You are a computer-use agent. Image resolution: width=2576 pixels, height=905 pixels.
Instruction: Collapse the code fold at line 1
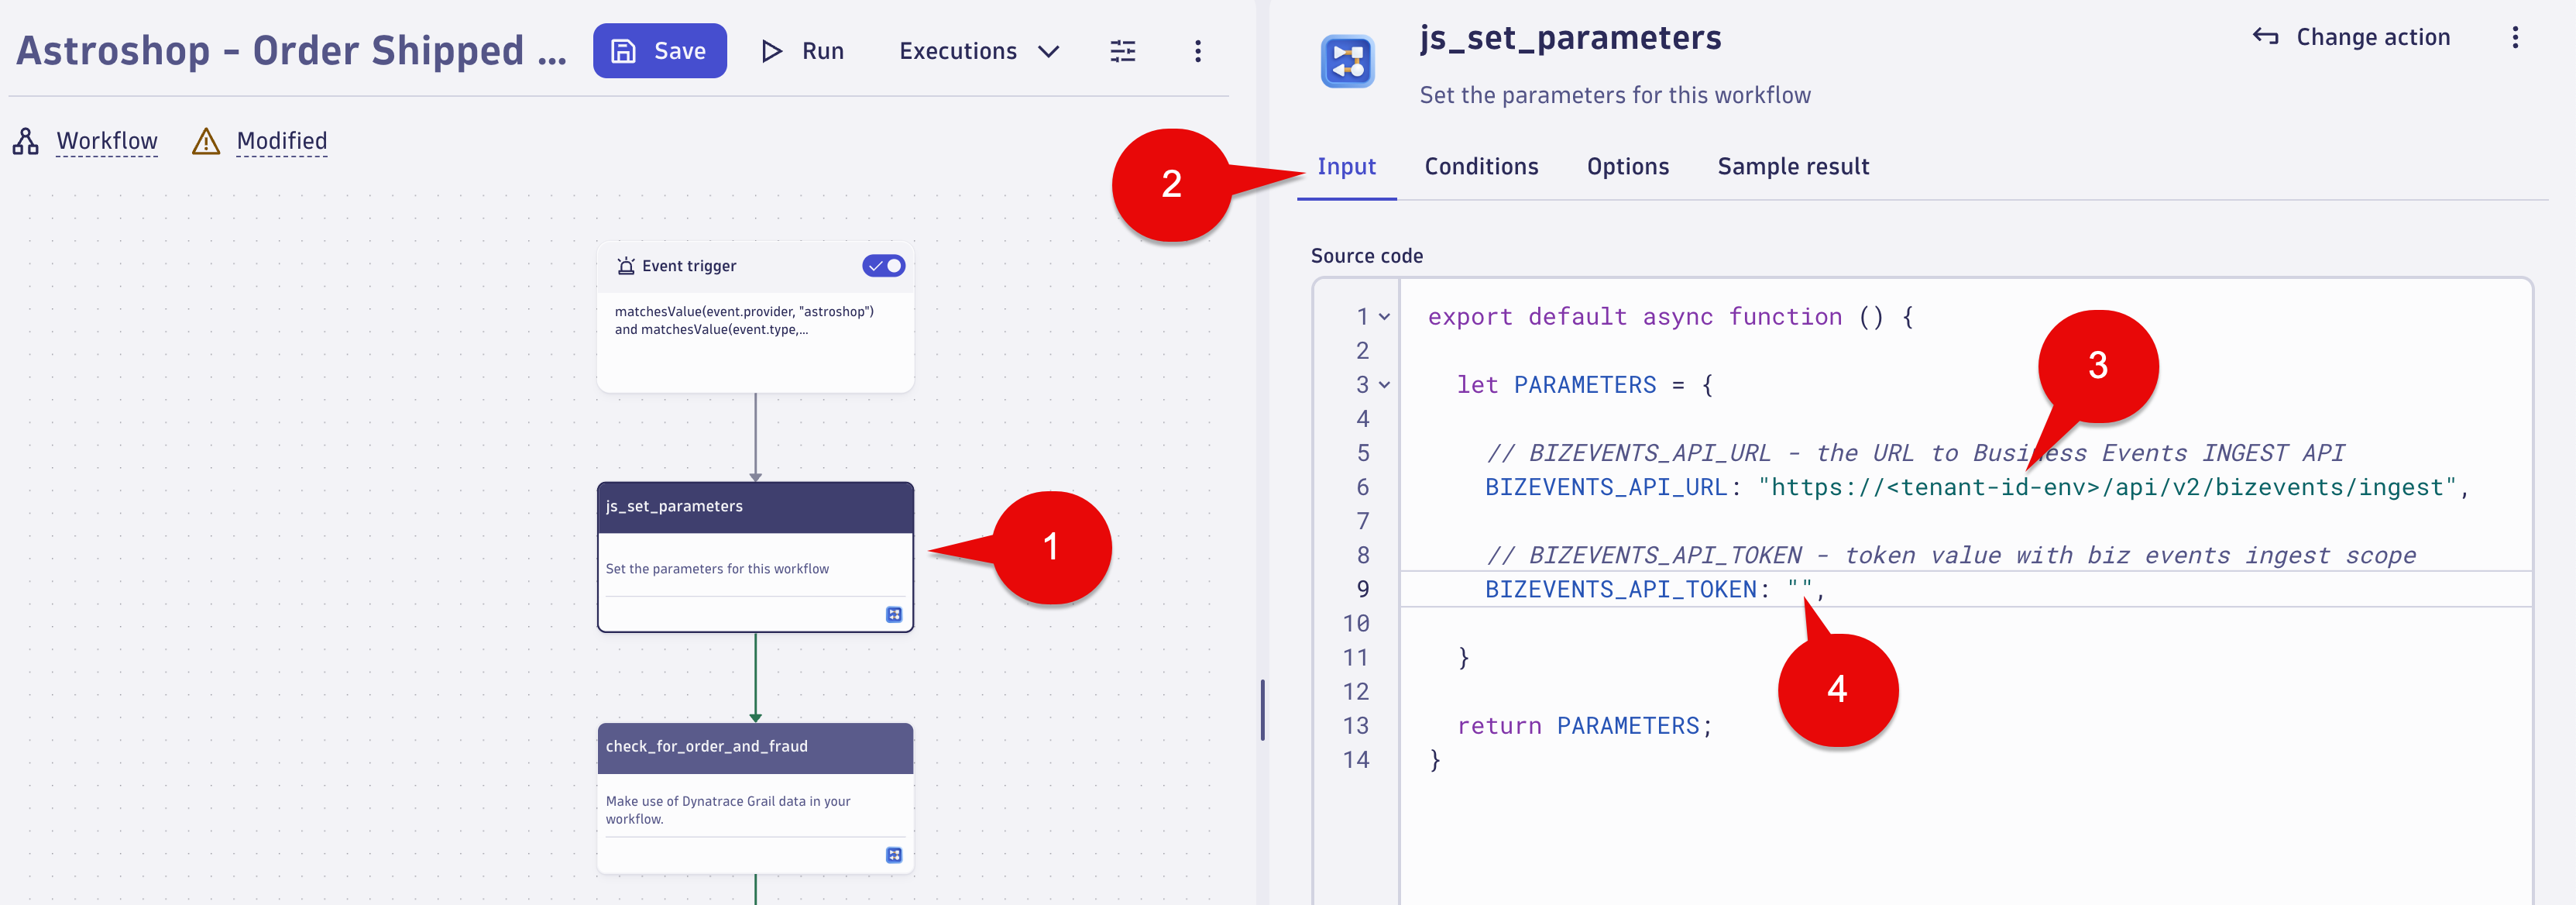[x=1385, y=317]
